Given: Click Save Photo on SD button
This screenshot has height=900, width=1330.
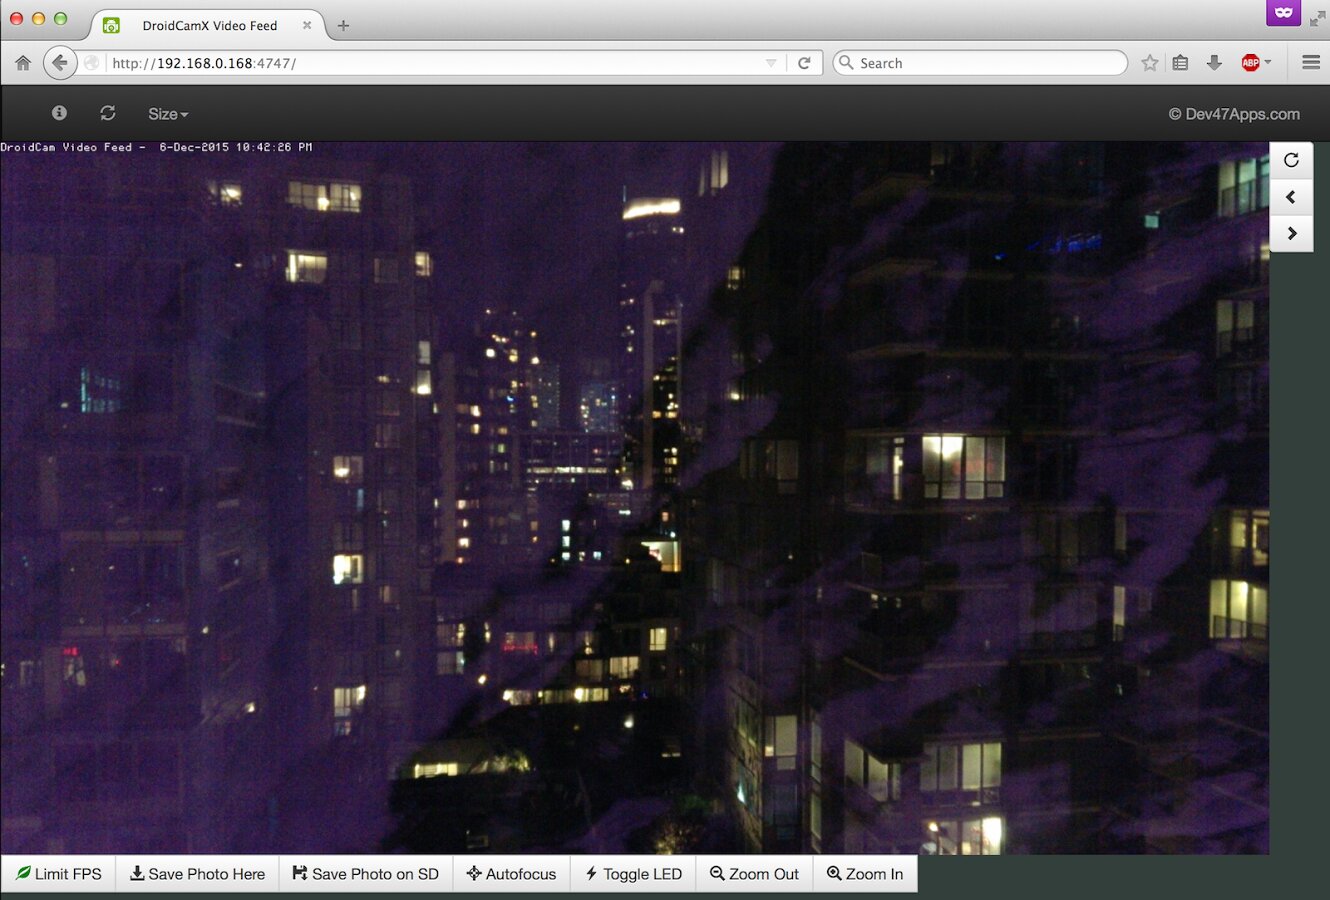Looking at the screenshot, I should pyautogui.click(x=365, y=873).
